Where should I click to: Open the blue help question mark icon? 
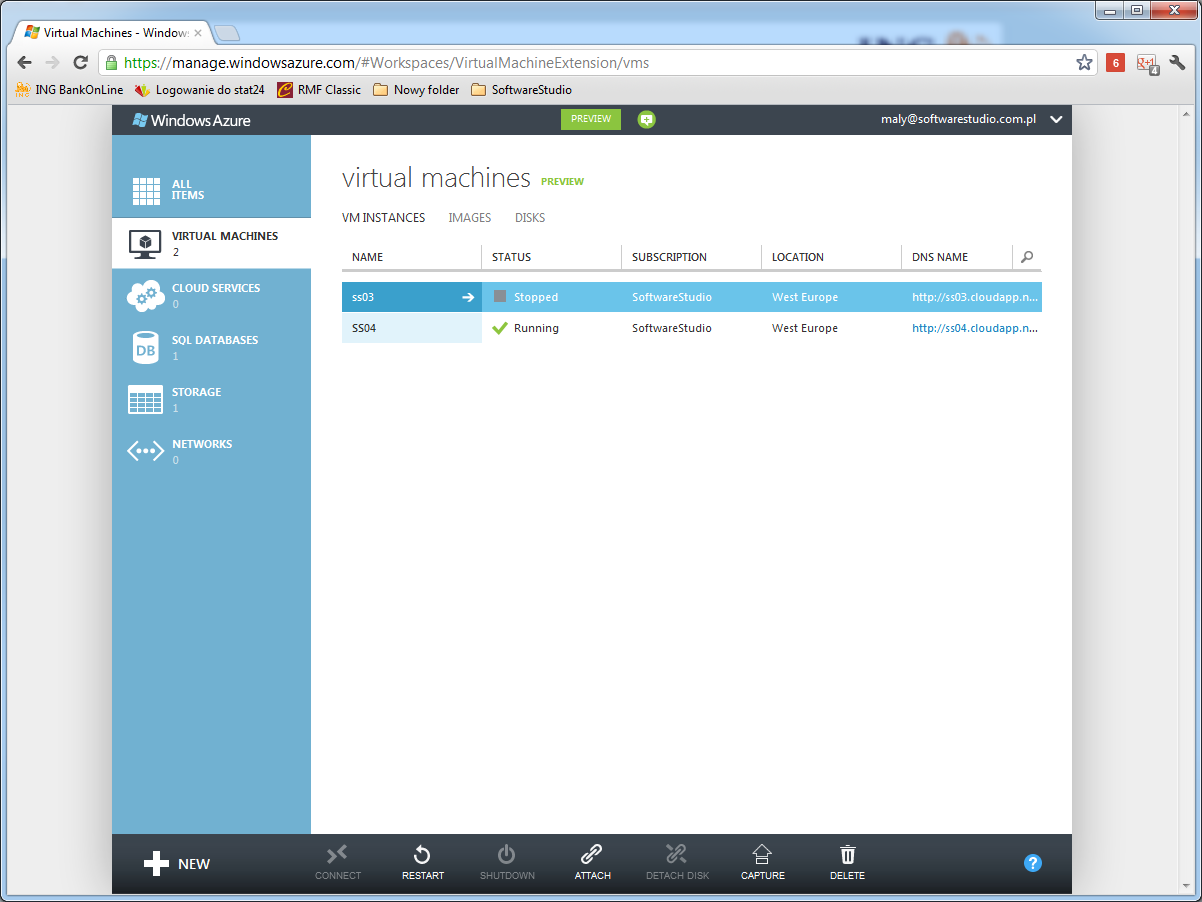click(1033, 863)
